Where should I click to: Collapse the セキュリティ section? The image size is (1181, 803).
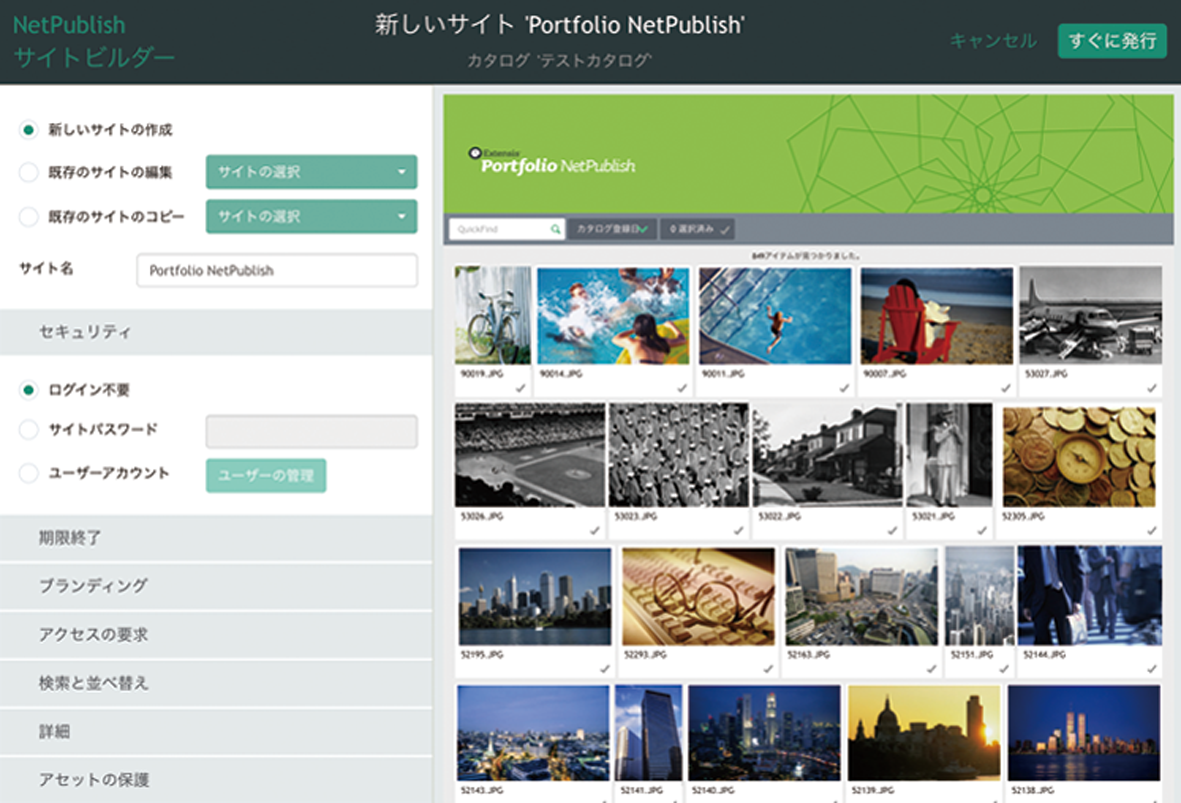tap(216, 331)
